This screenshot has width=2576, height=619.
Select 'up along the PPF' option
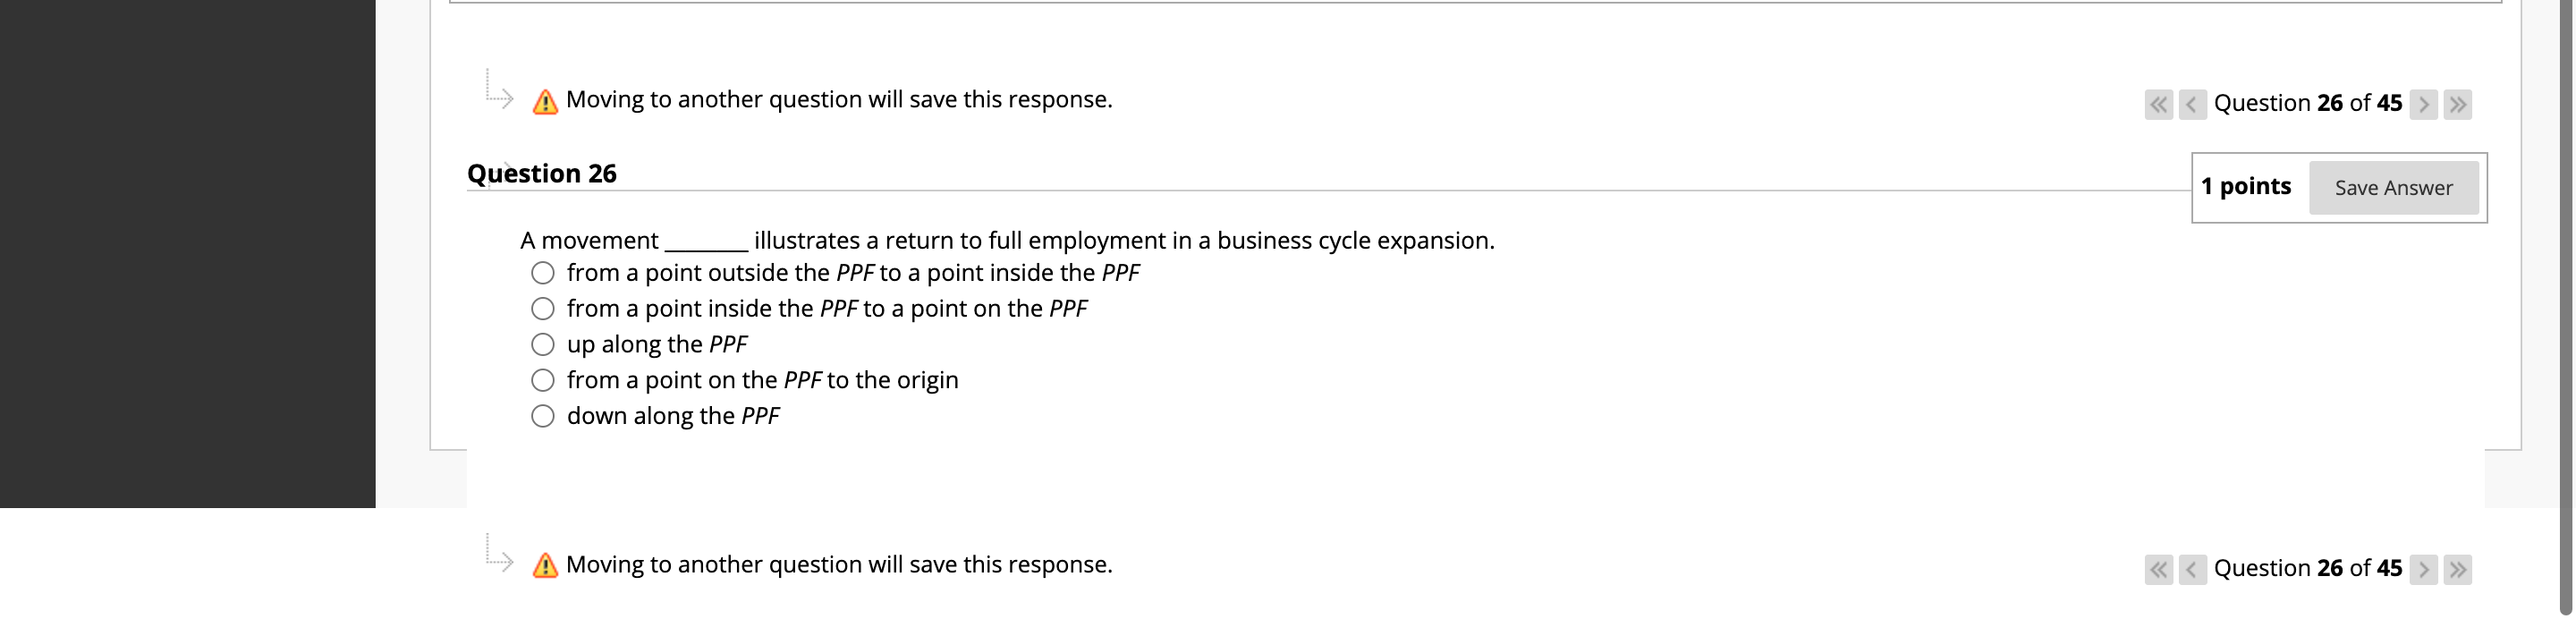[x=542, y=343]
